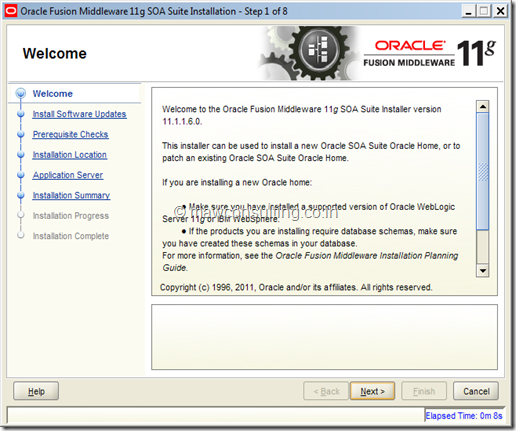Click the Welcome page heading
This screenshot has height=431, width=516.
[x=55, y=54]
